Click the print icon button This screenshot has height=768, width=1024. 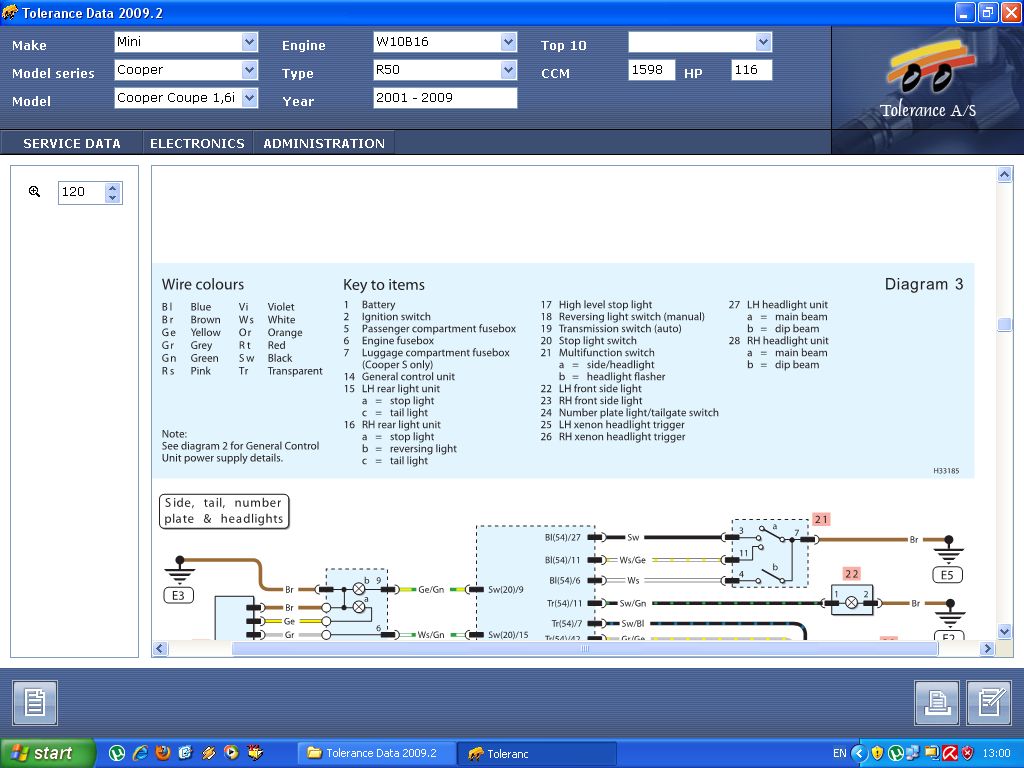[x=937, y=703]
